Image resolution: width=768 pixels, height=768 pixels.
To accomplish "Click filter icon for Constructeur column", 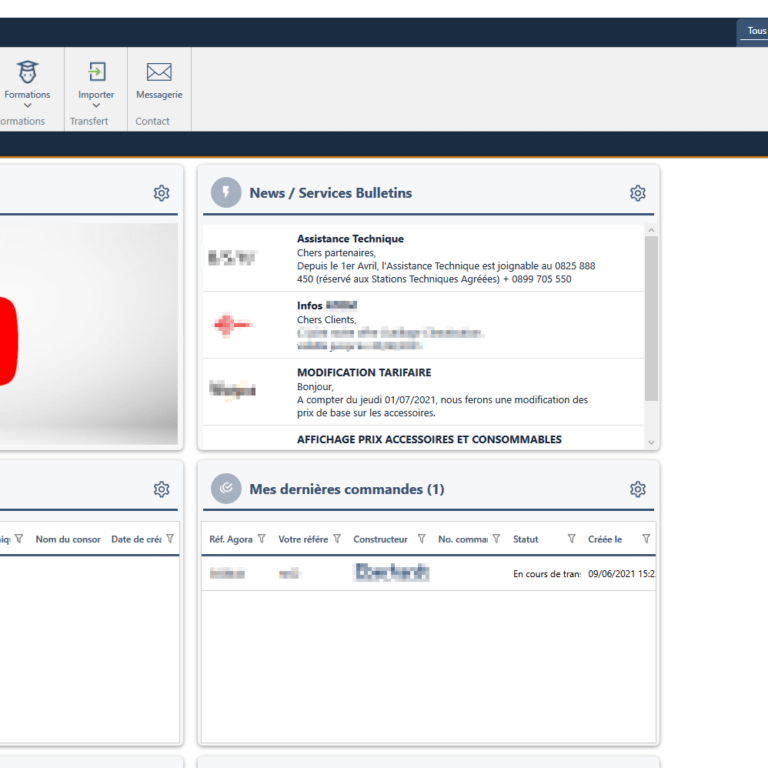I will pos(421,539).
